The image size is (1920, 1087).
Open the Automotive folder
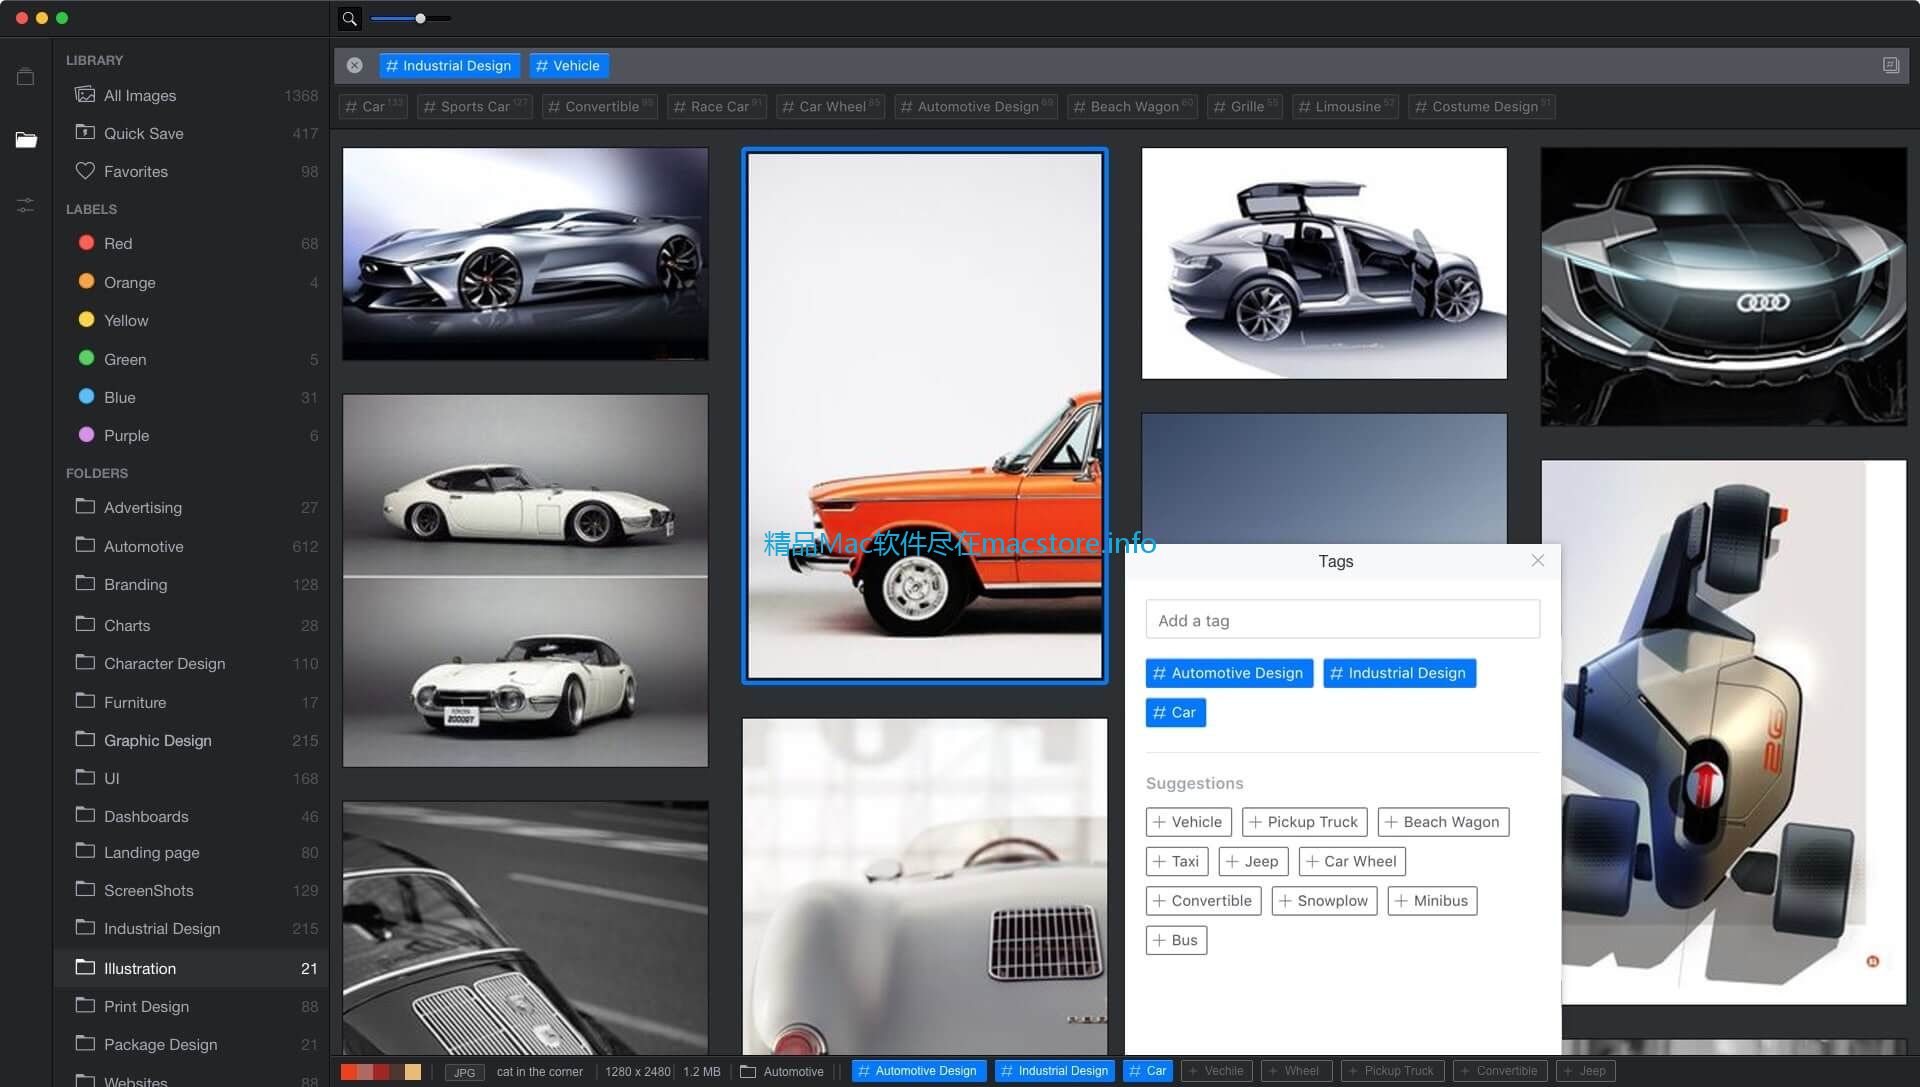point(192,546)
